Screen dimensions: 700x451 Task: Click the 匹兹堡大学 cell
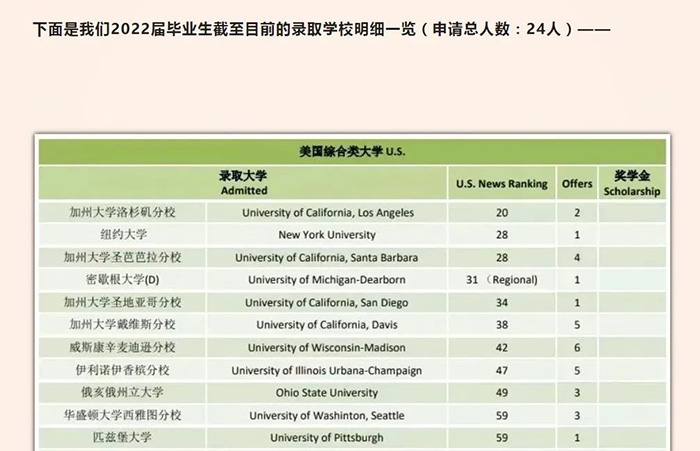123,438
